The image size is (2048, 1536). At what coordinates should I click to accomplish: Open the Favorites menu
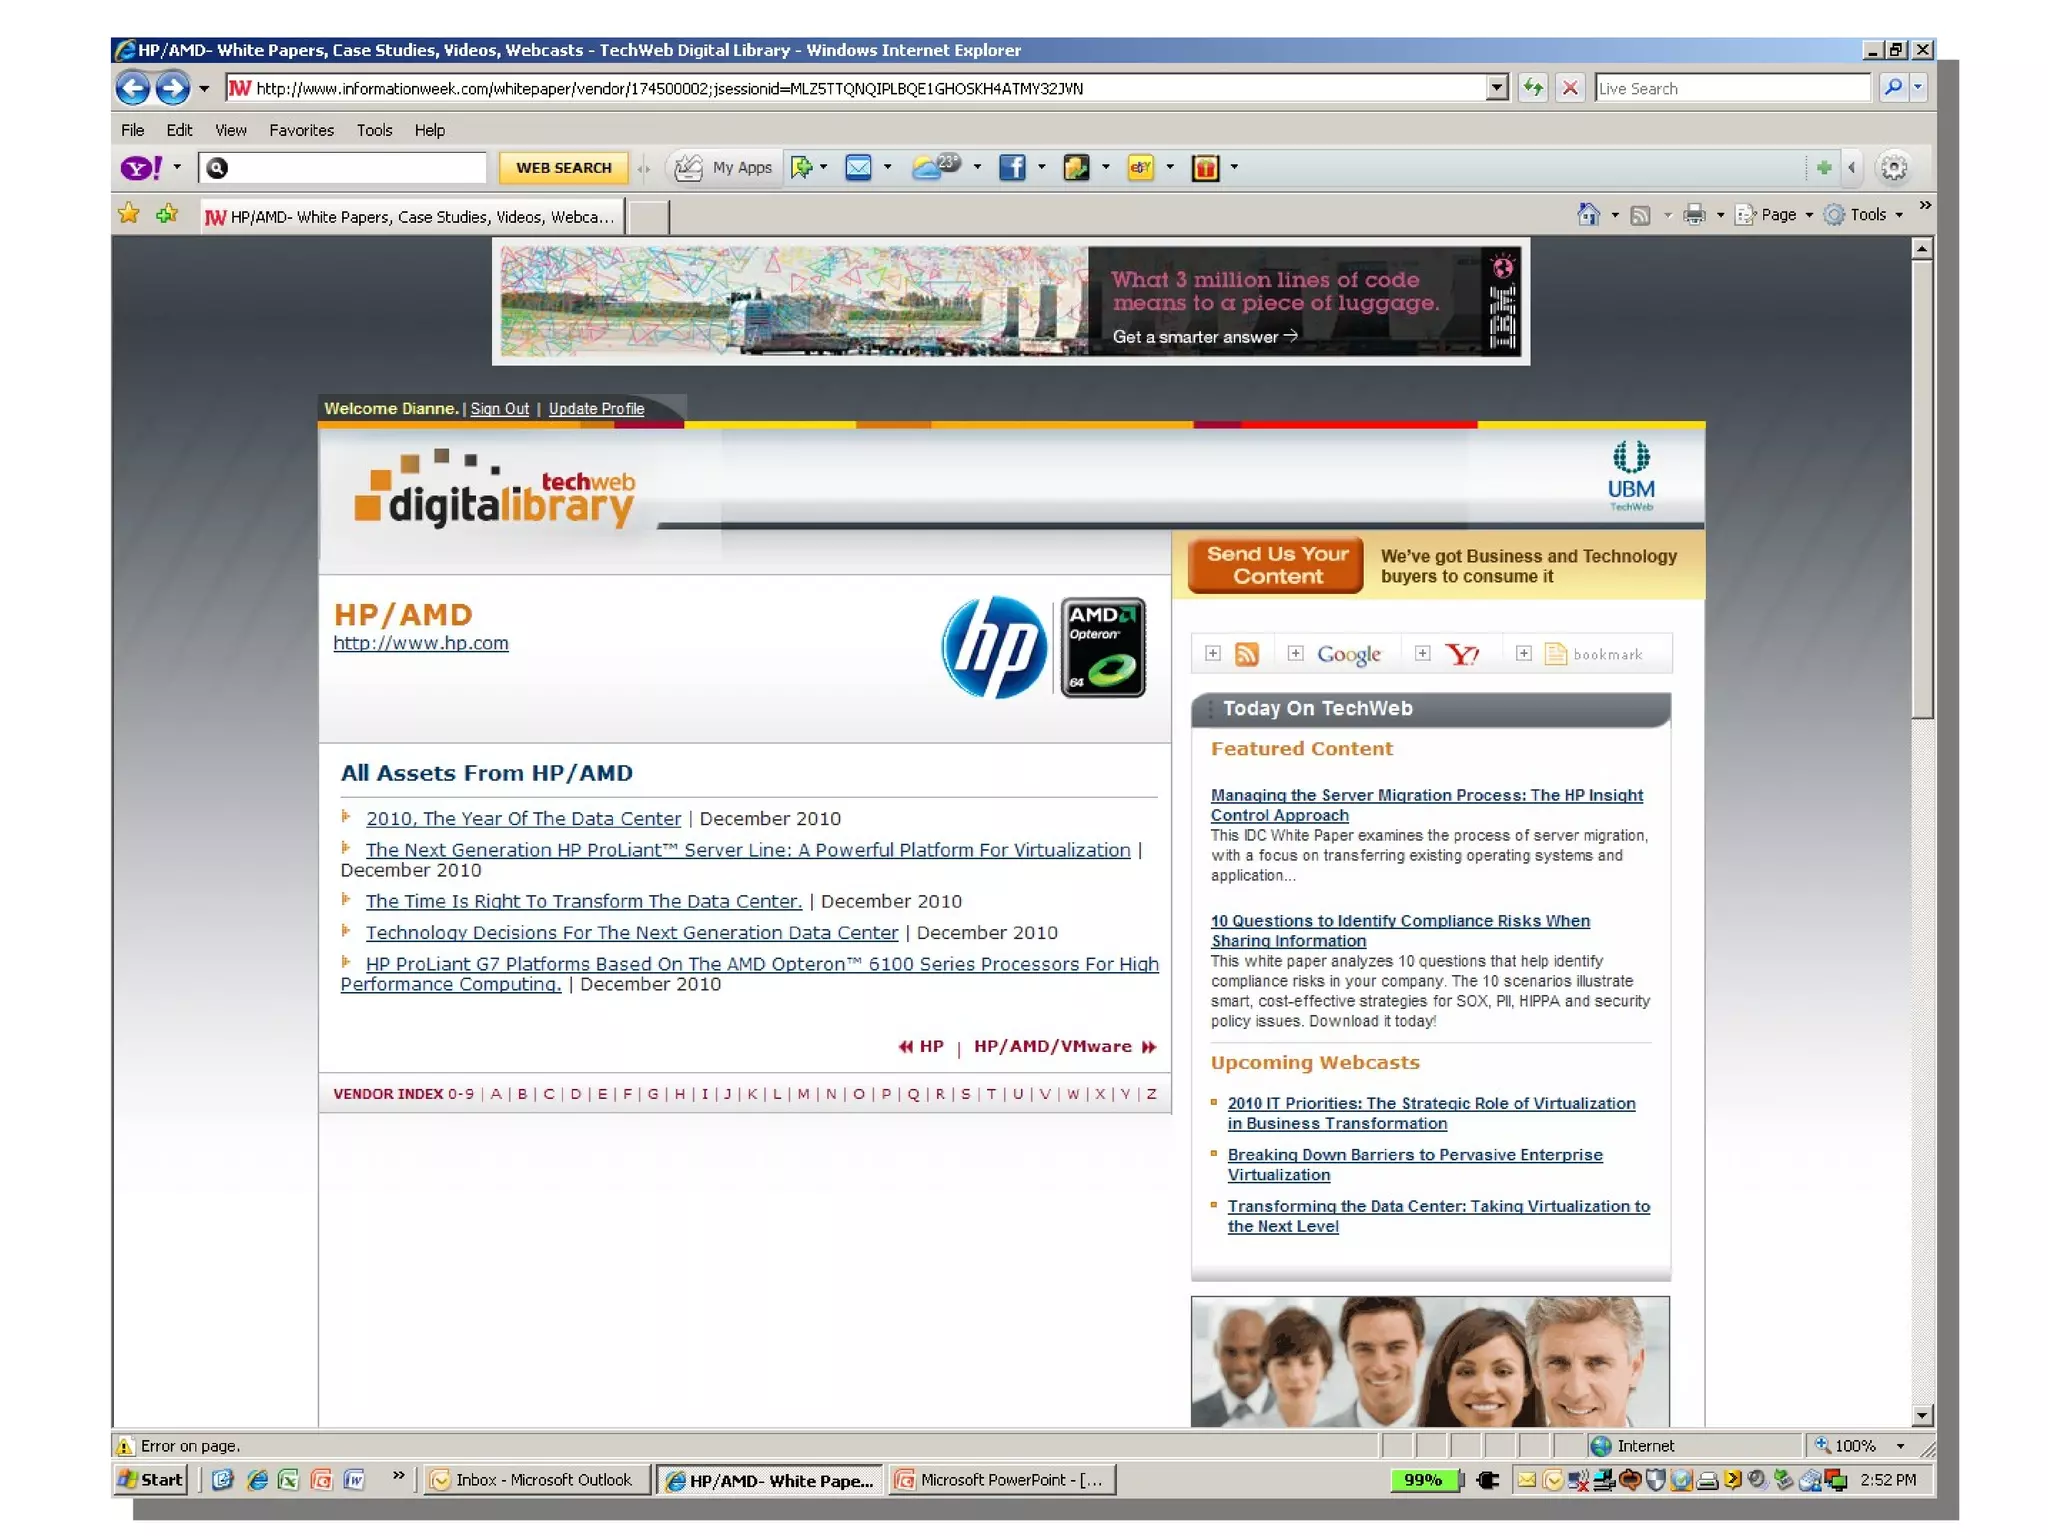pyautogui.click(x=301, y=130)
